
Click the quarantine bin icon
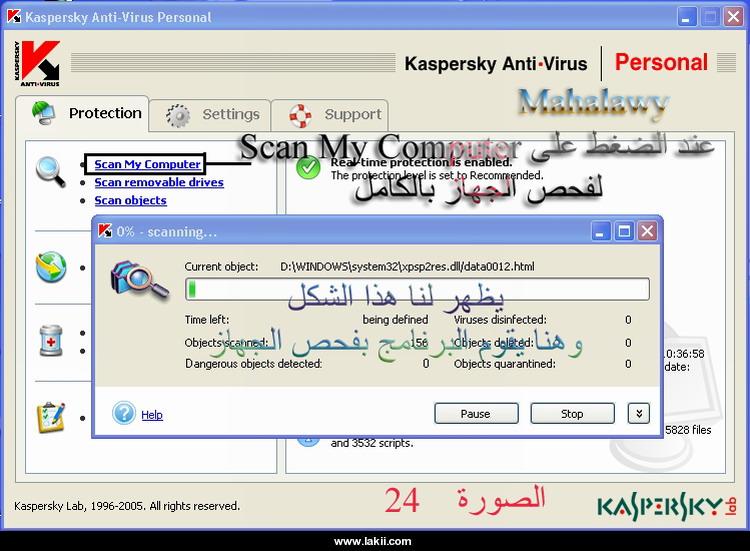tap(51, 340)
